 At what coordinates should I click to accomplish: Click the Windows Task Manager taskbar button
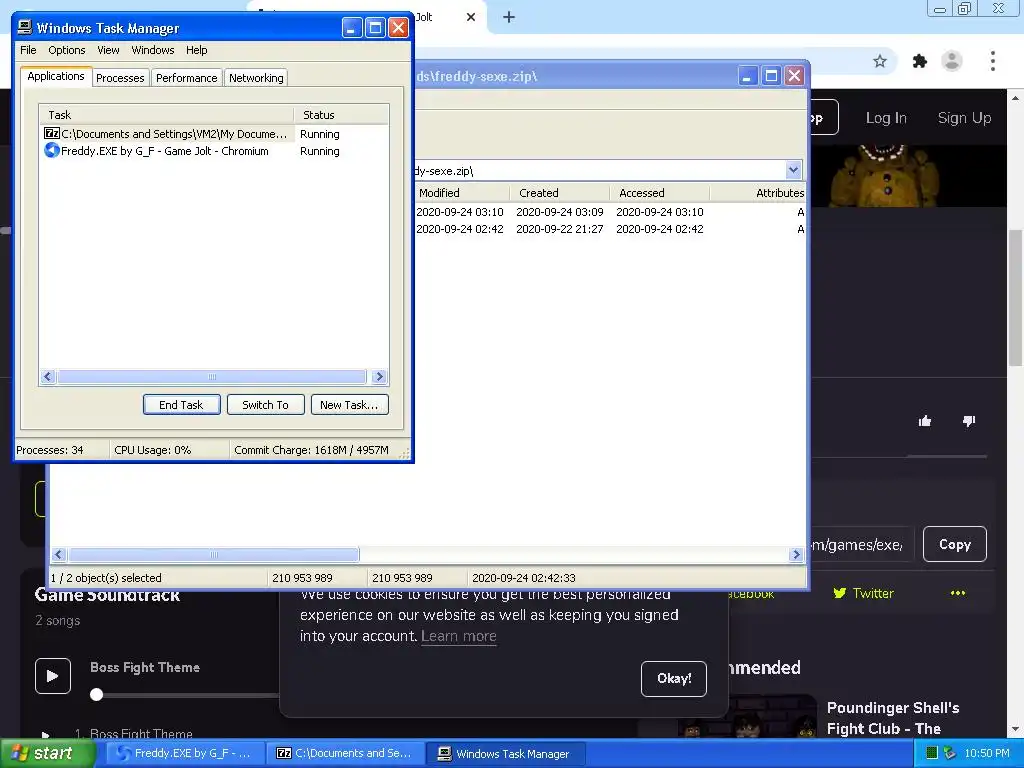coord(505,753)
